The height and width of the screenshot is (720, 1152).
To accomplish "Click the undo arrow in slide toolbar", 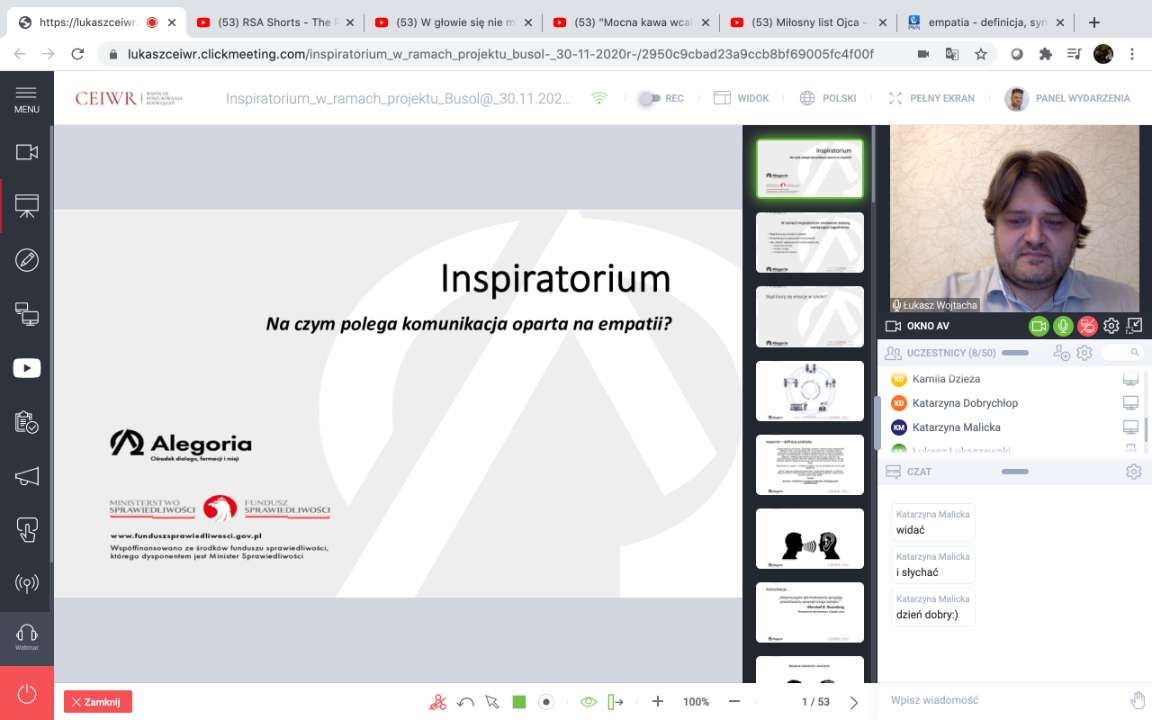I will click(x=465, y=702).
